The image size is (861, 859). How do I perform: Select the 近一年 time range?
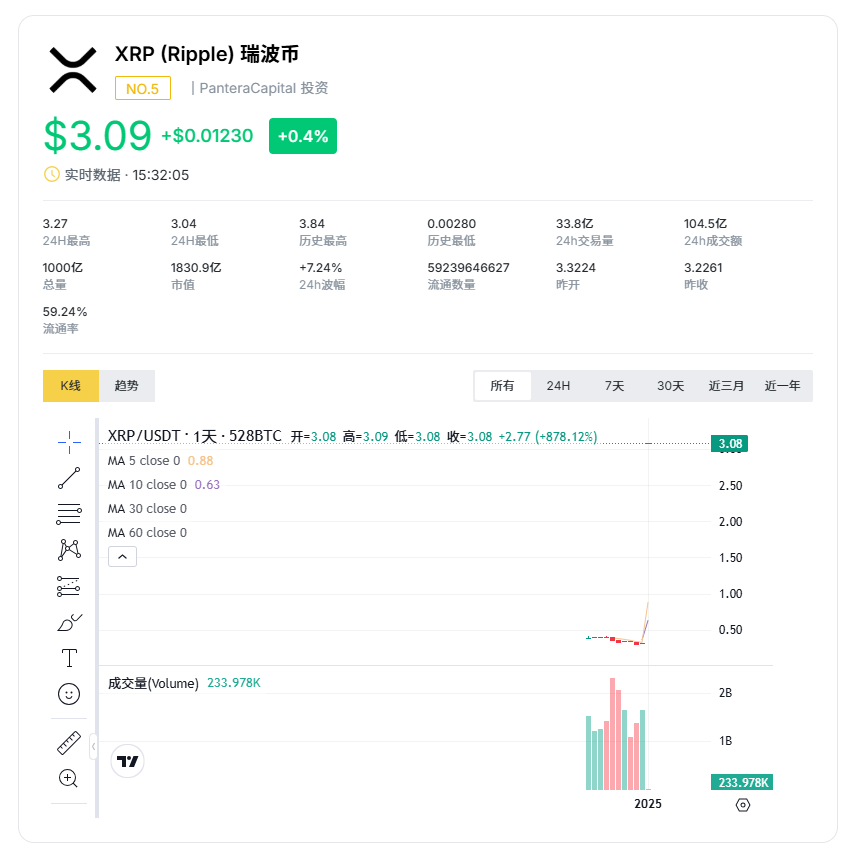tap(782, 386)
